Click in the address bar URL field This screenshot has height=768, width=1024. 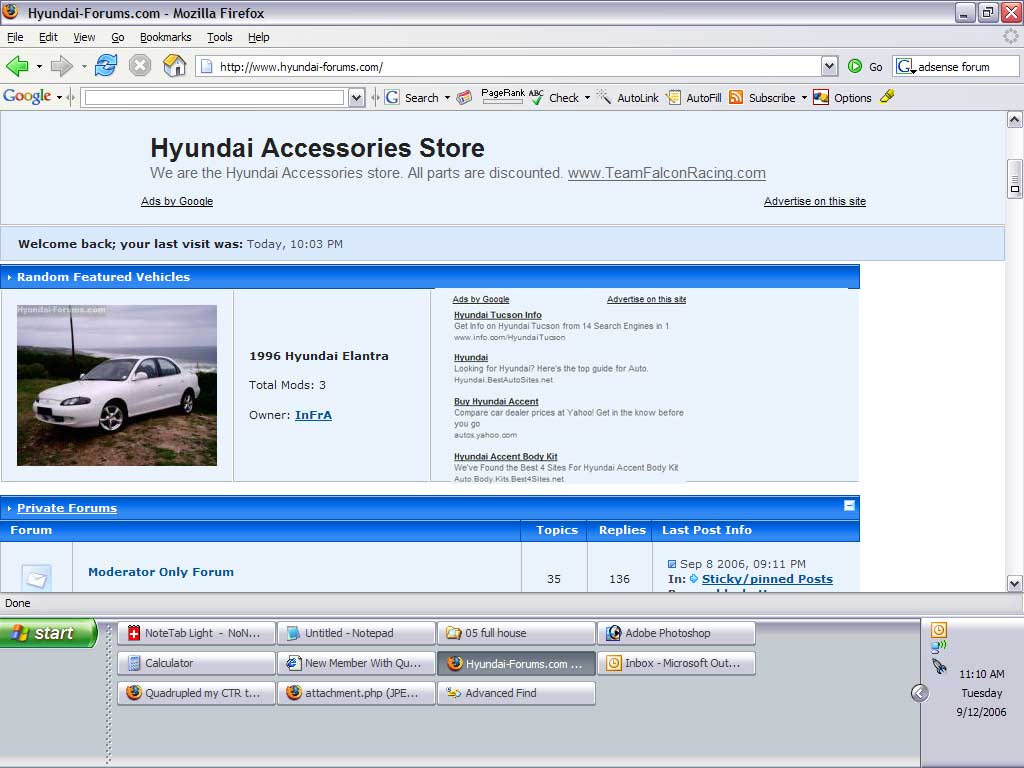click(509, 67)
